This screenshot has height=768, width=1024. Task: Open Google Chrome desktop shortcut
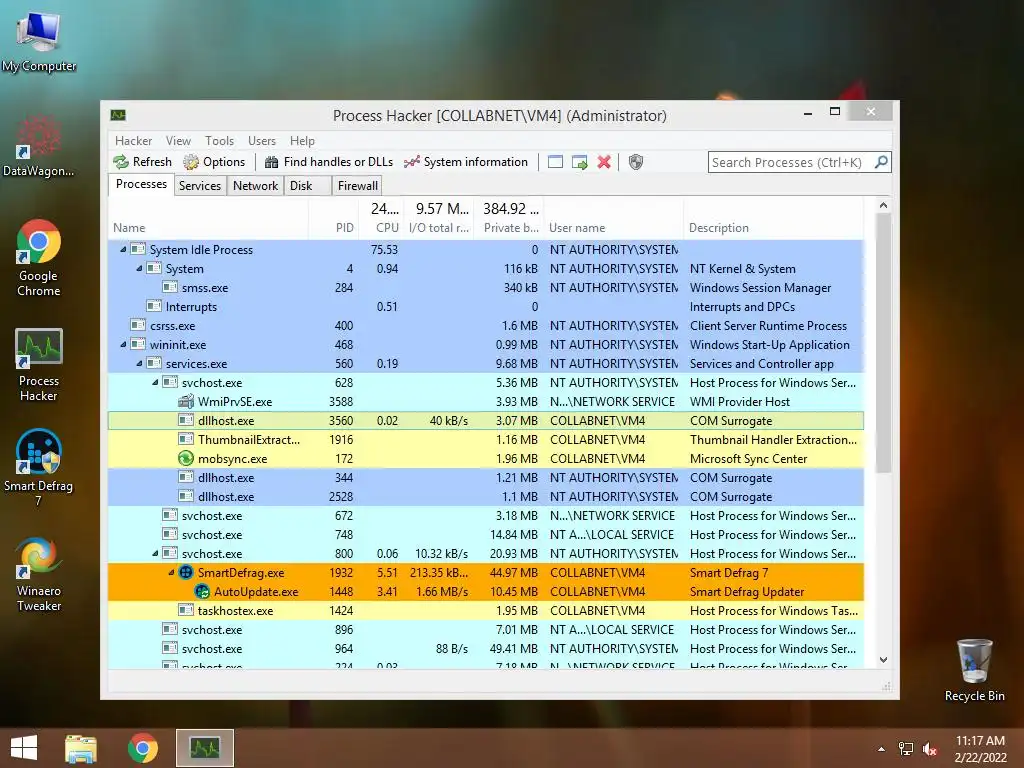[39, 259]
